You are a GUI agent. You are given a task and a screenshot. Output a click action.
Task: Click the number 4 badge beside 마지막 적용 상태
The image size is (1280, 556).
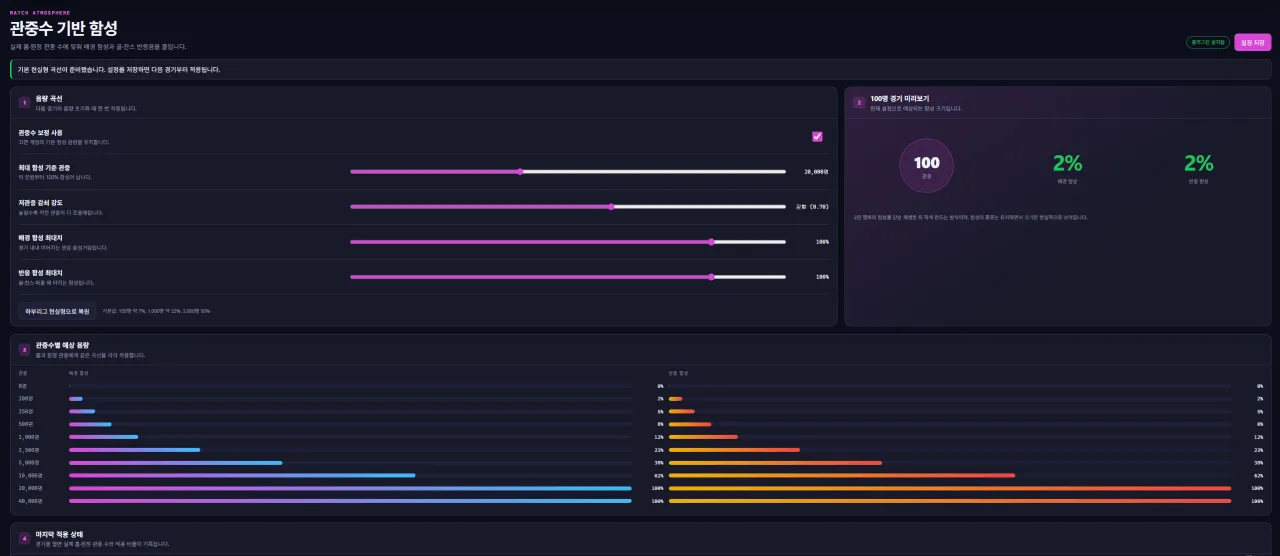[24, 538]
